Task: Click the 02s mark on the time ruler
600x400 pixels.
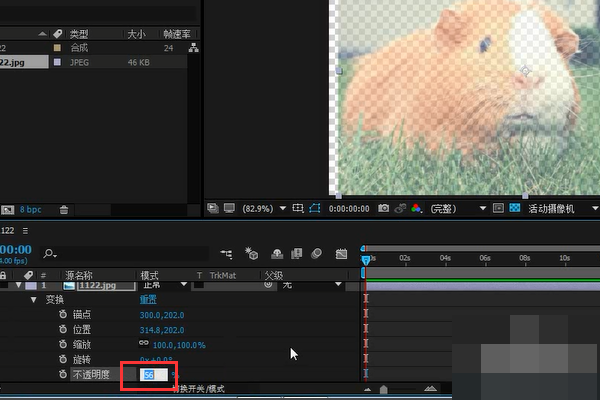Action: tap(405, 258)
